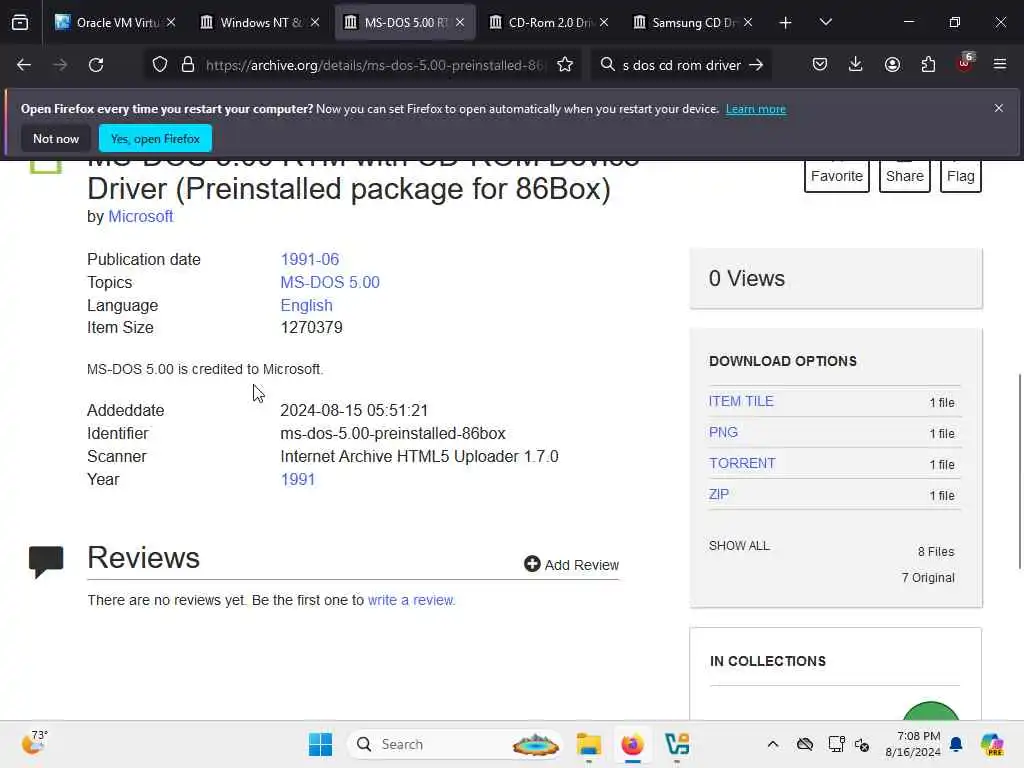Open Firefox taskbar icon
The width and height of the screenshot is (1024, 768).
(632, 744)
